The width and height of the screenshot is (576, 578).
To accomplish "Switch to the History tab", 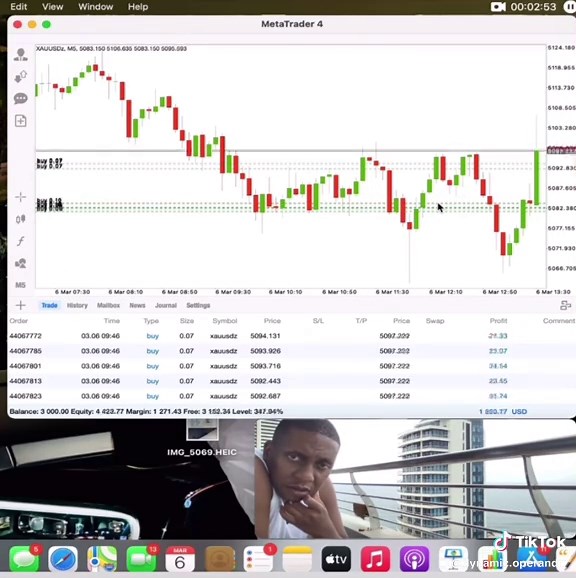I will click(77, 305).
